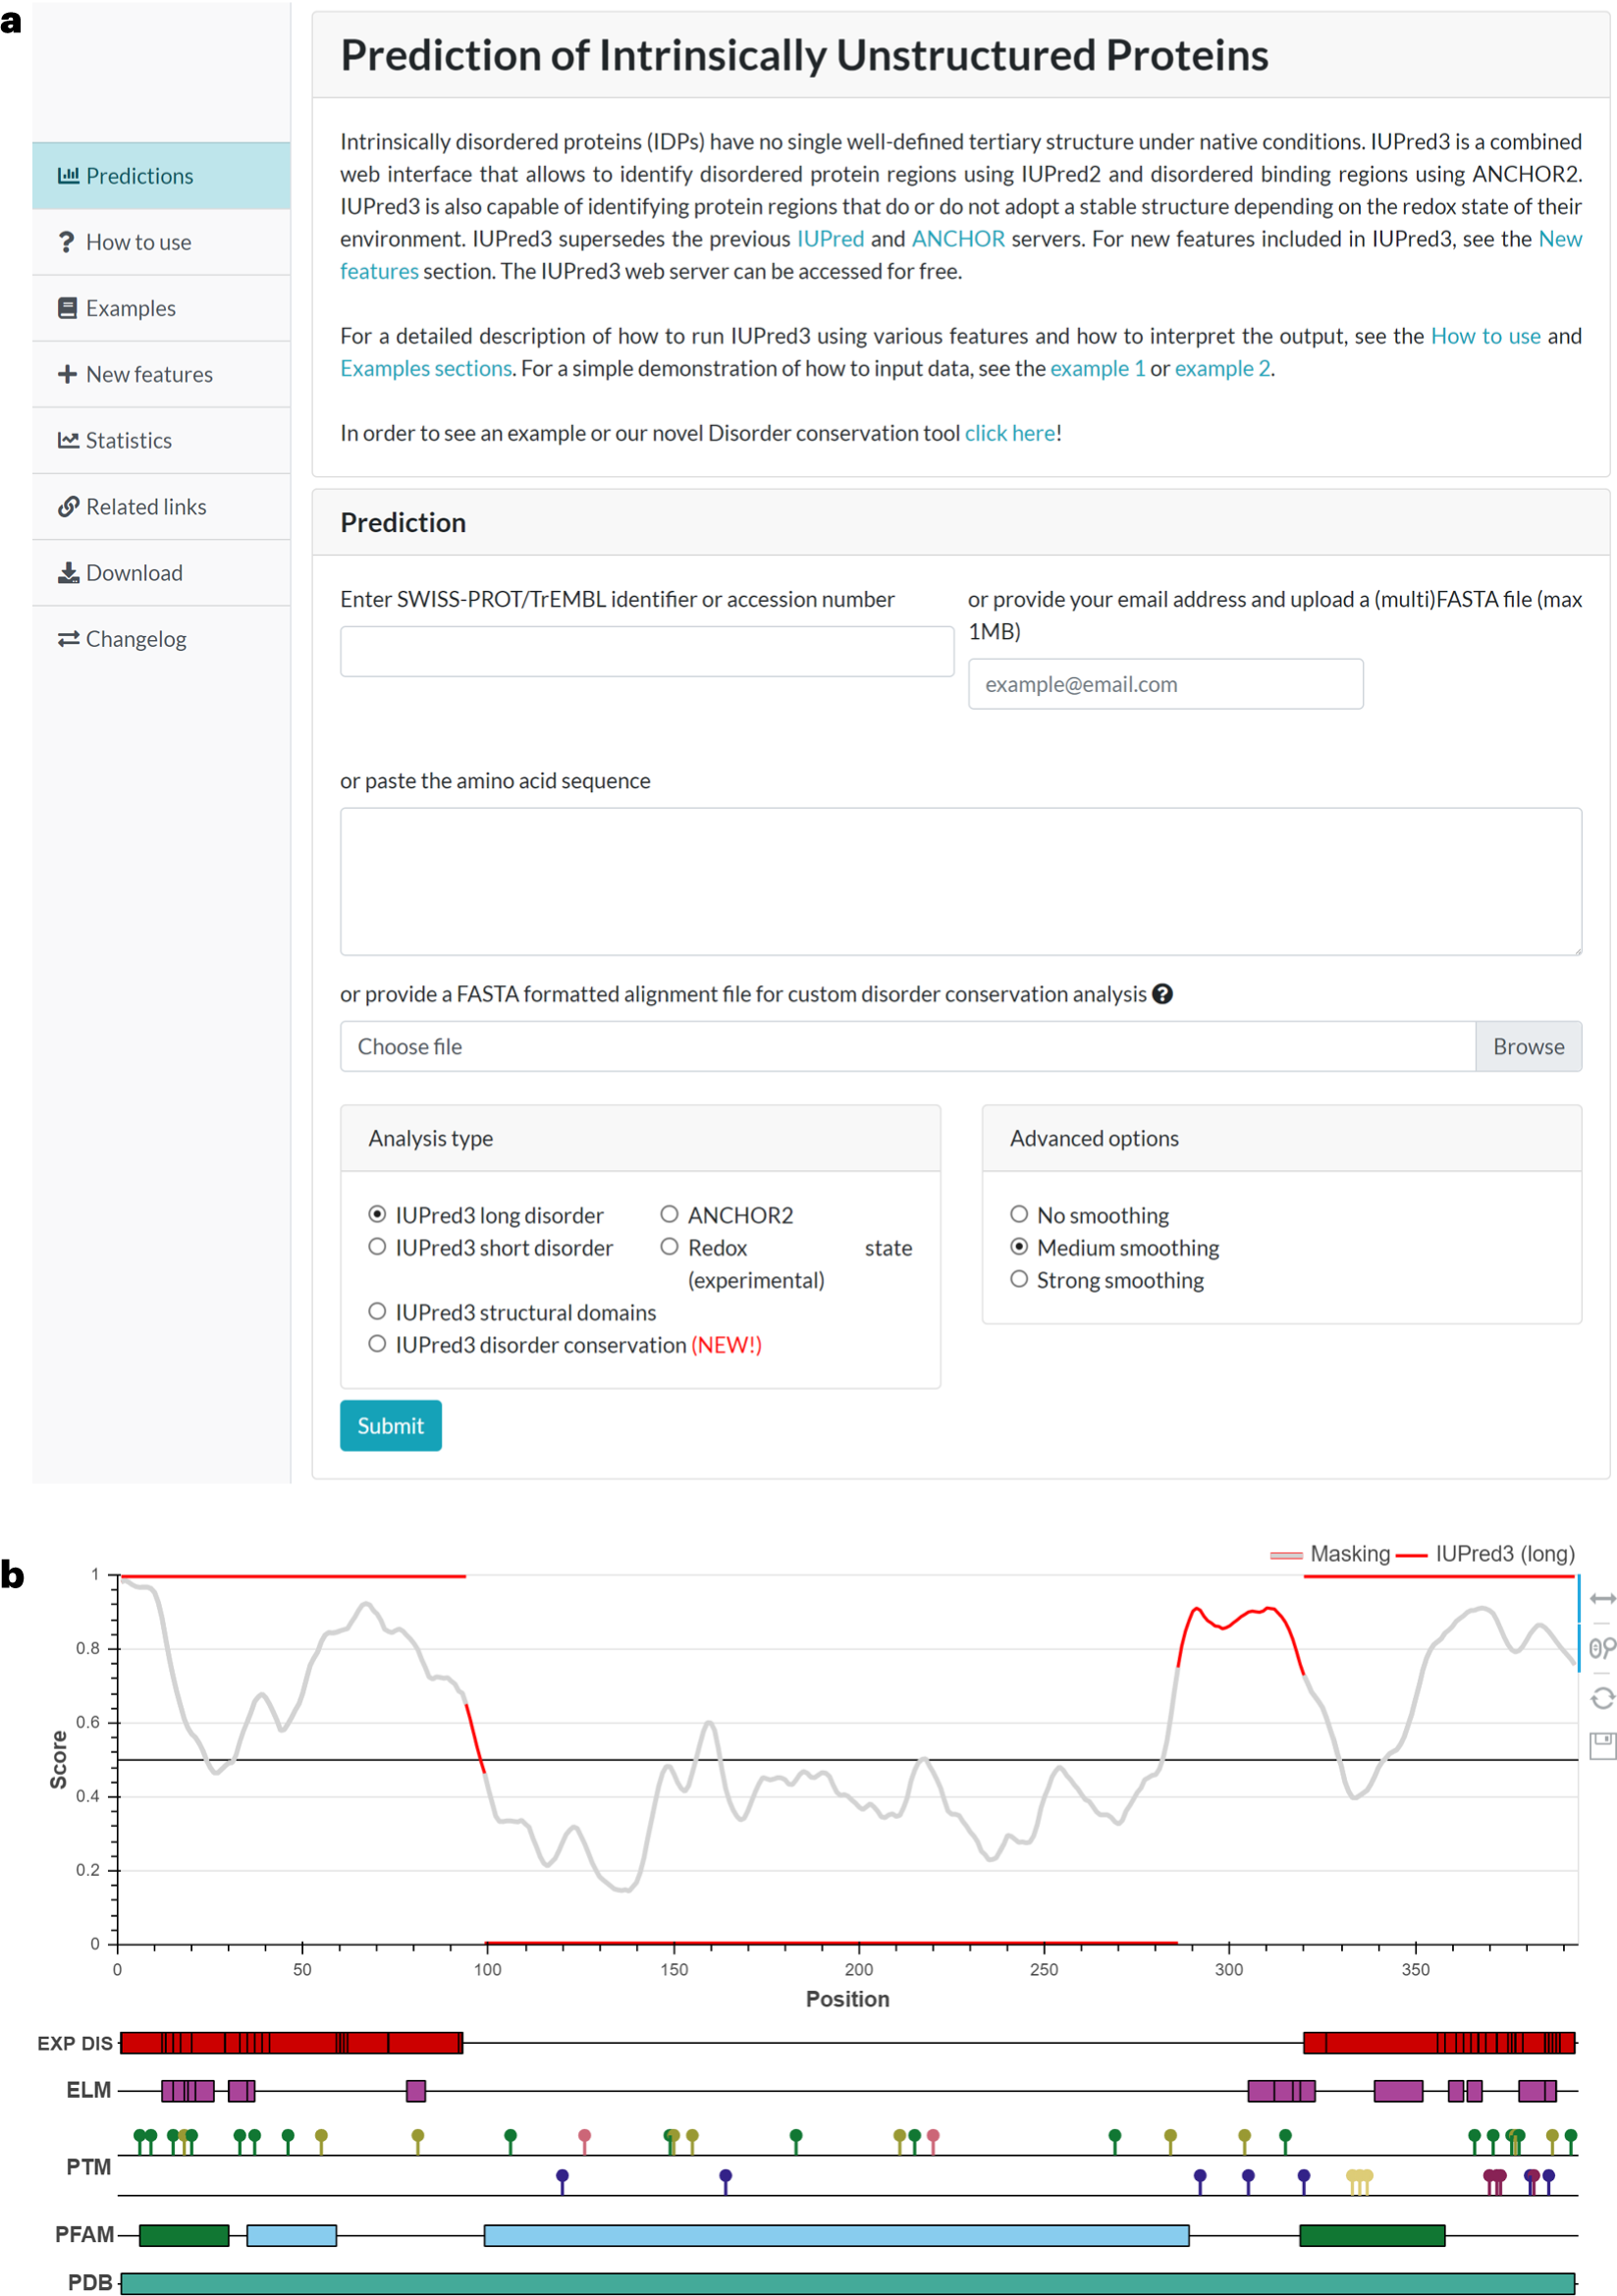Follow the ANCHOR server link
The width and height of the screenshot is (1617, 2296).
tap(958, 239)
